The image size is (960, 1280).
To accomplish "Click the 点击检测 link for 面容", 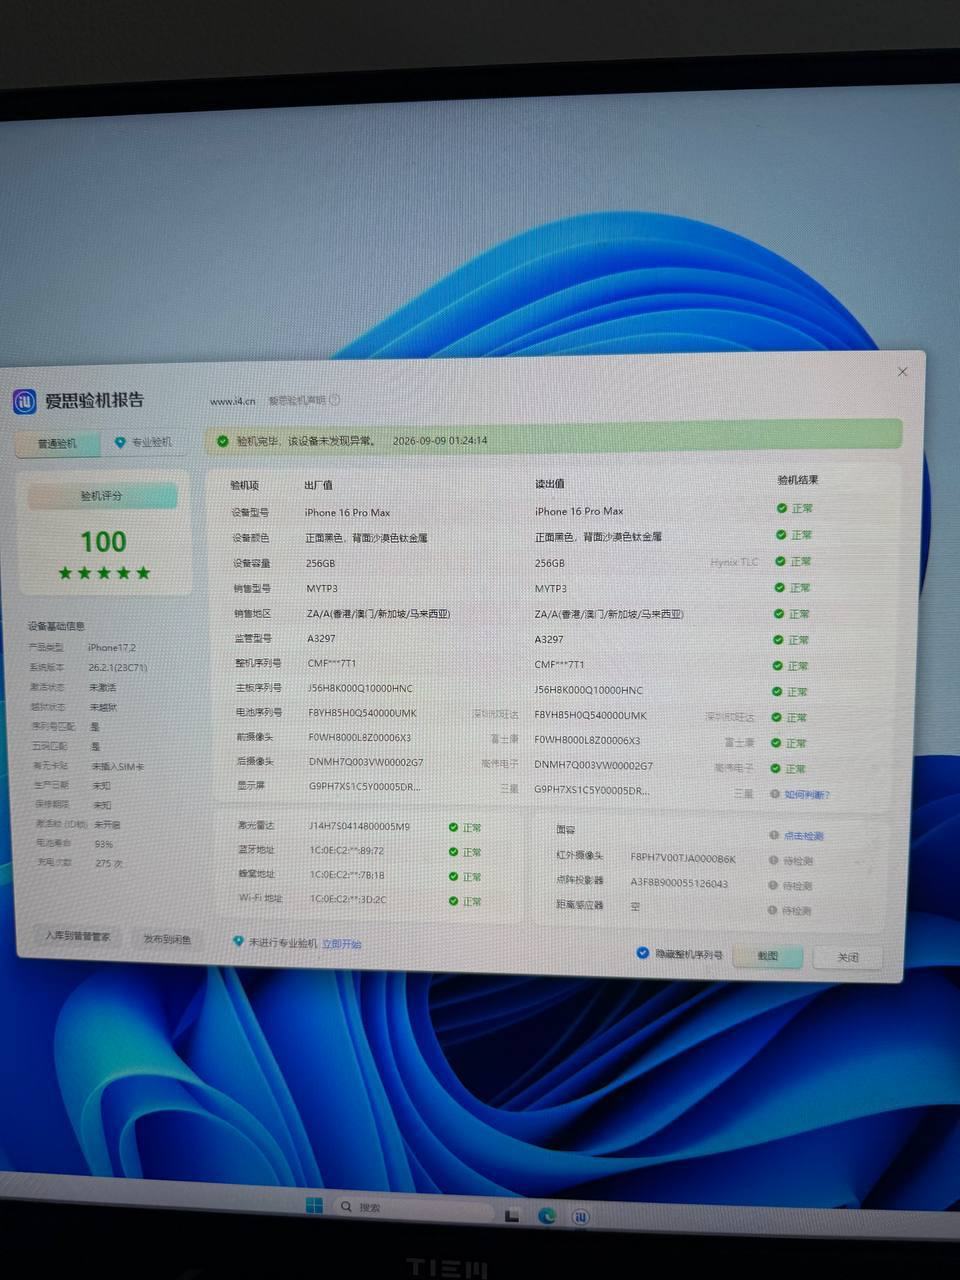I will coord(803,836).
